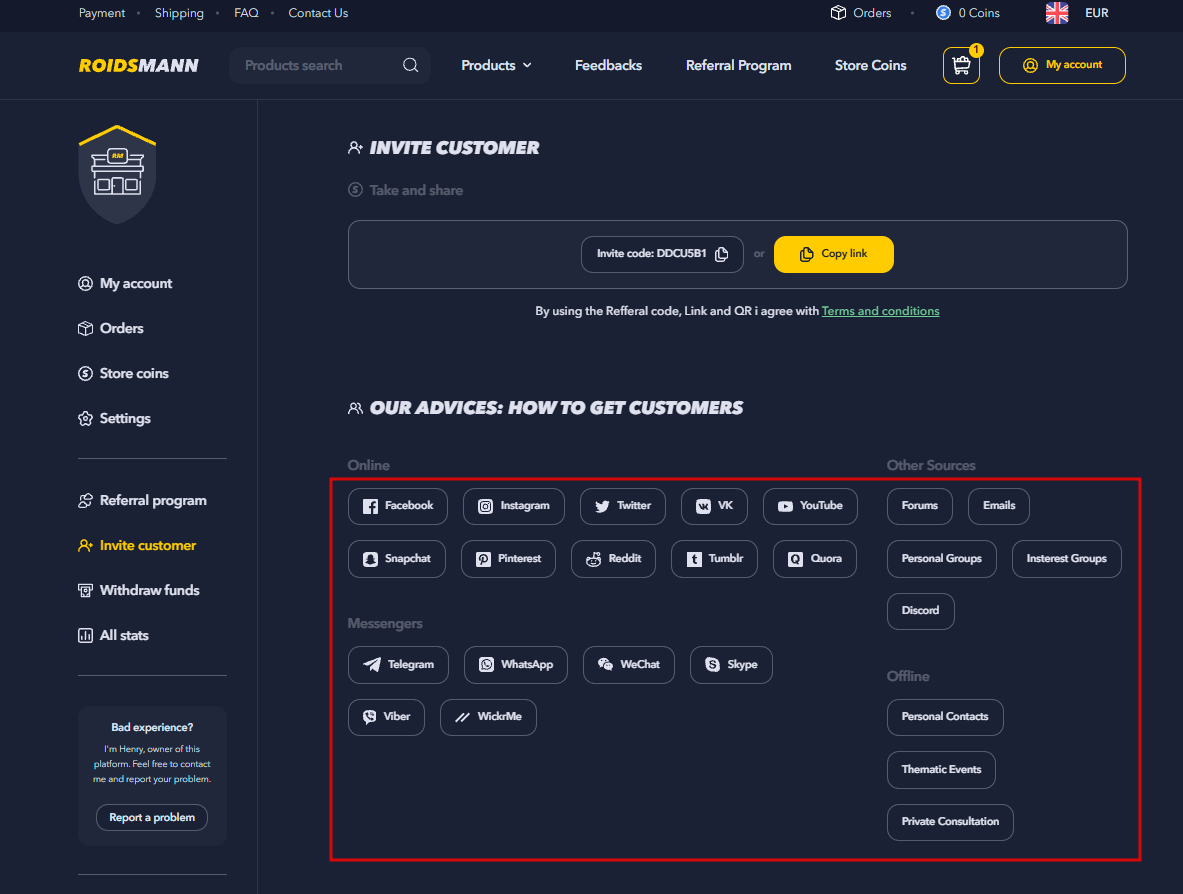Open Withdraw funds in the sidebar
This screenshot has height=894, width=1183.
[139, 591]
